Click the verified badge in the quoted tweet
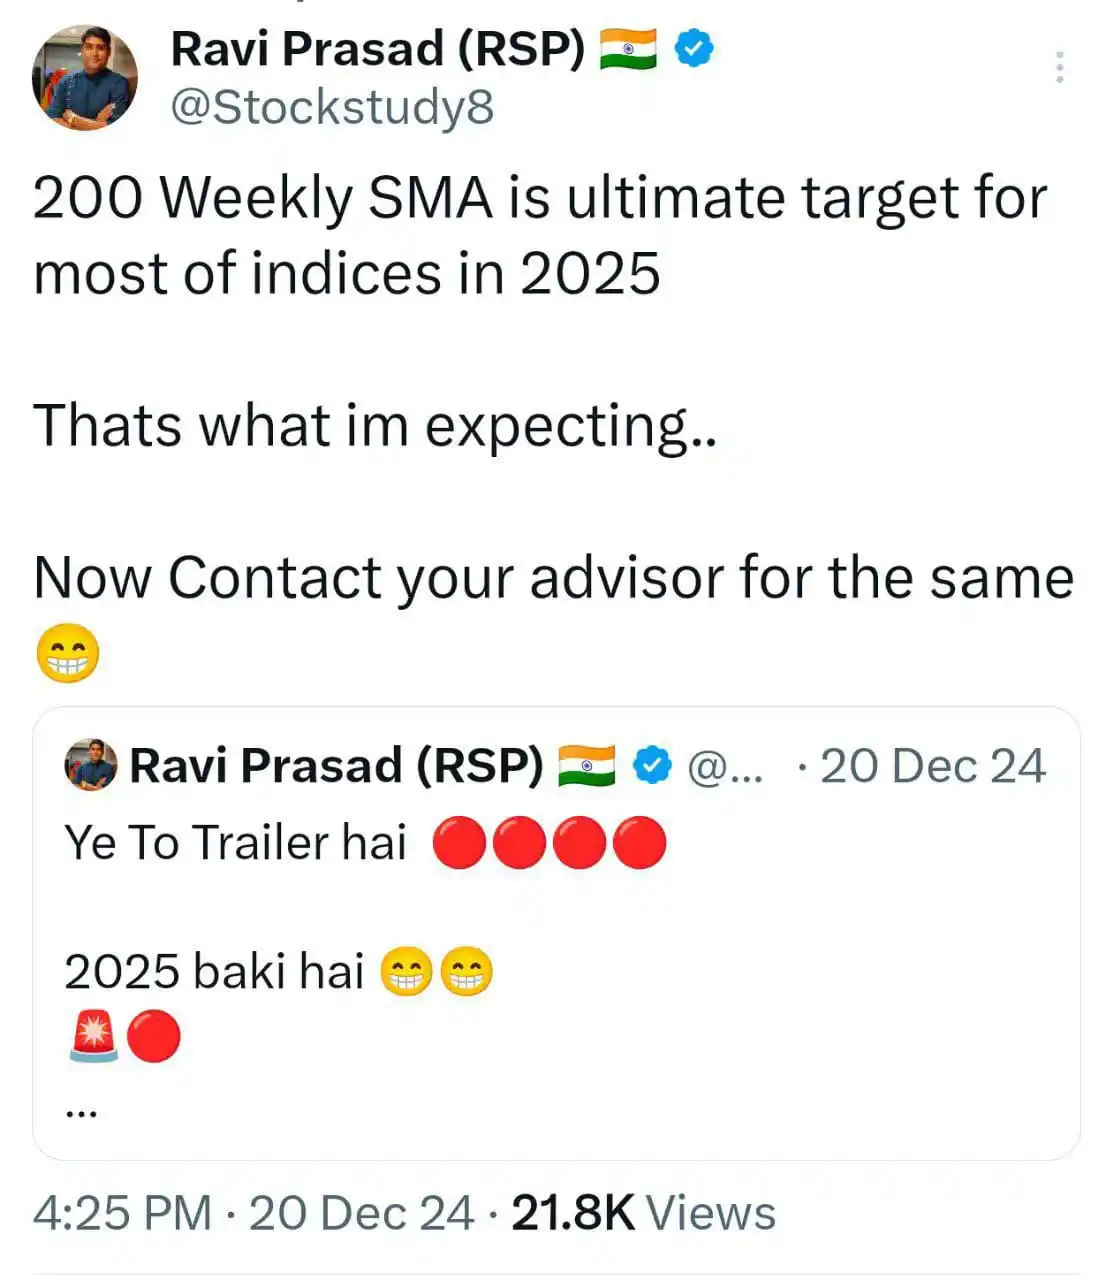Image resolution: width=1113 pixels, height=1280 pixels. (650, 765)
